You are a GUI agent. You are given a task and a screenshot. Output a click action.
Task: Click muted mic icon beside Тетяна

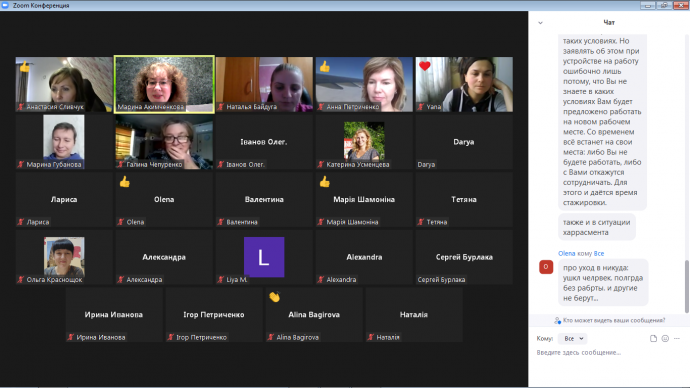(421, 222)
